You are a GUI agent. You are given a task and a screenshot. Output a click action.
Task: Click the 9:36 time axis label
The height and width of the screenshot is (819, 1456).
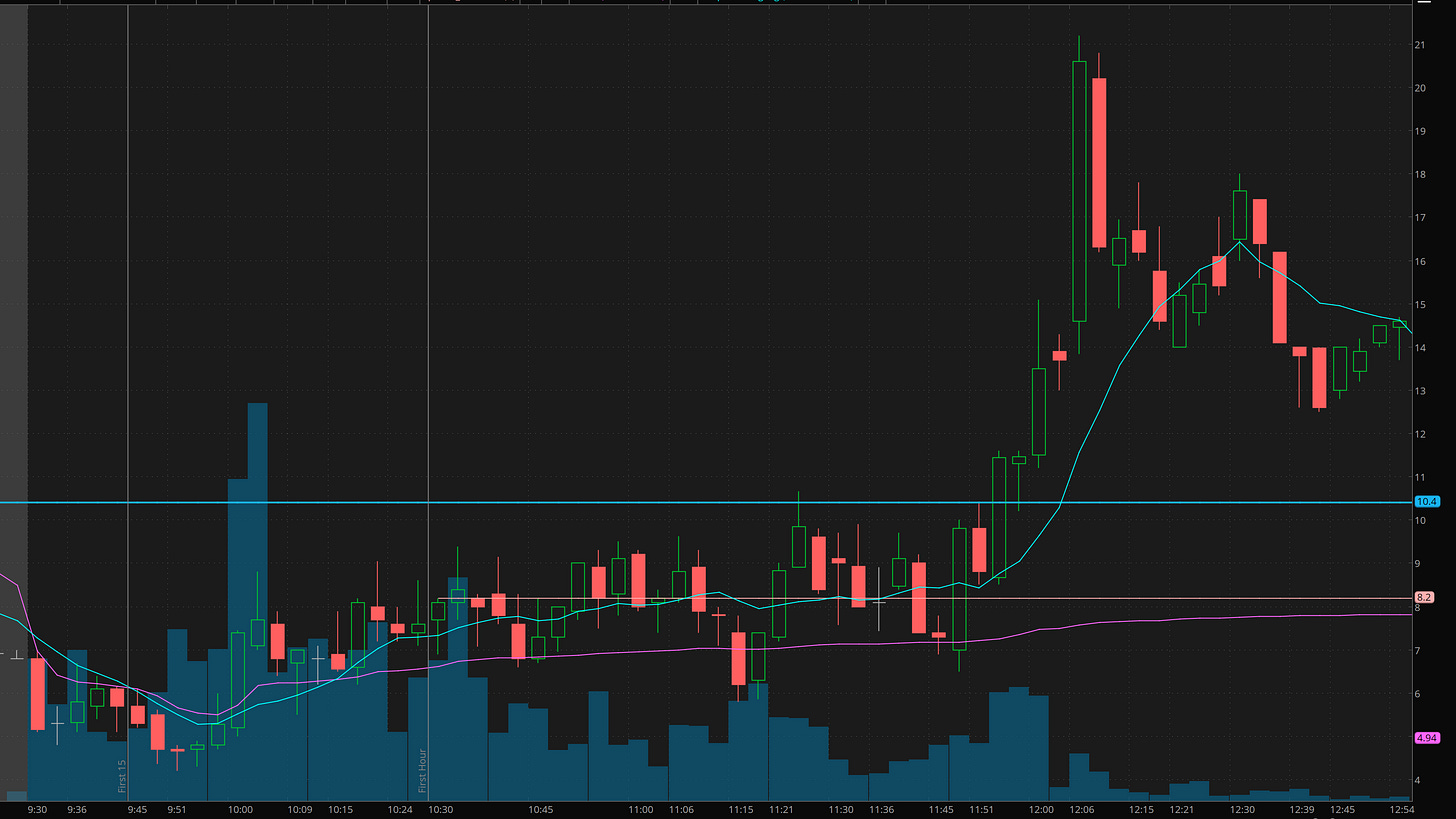[x=77, y=810]
